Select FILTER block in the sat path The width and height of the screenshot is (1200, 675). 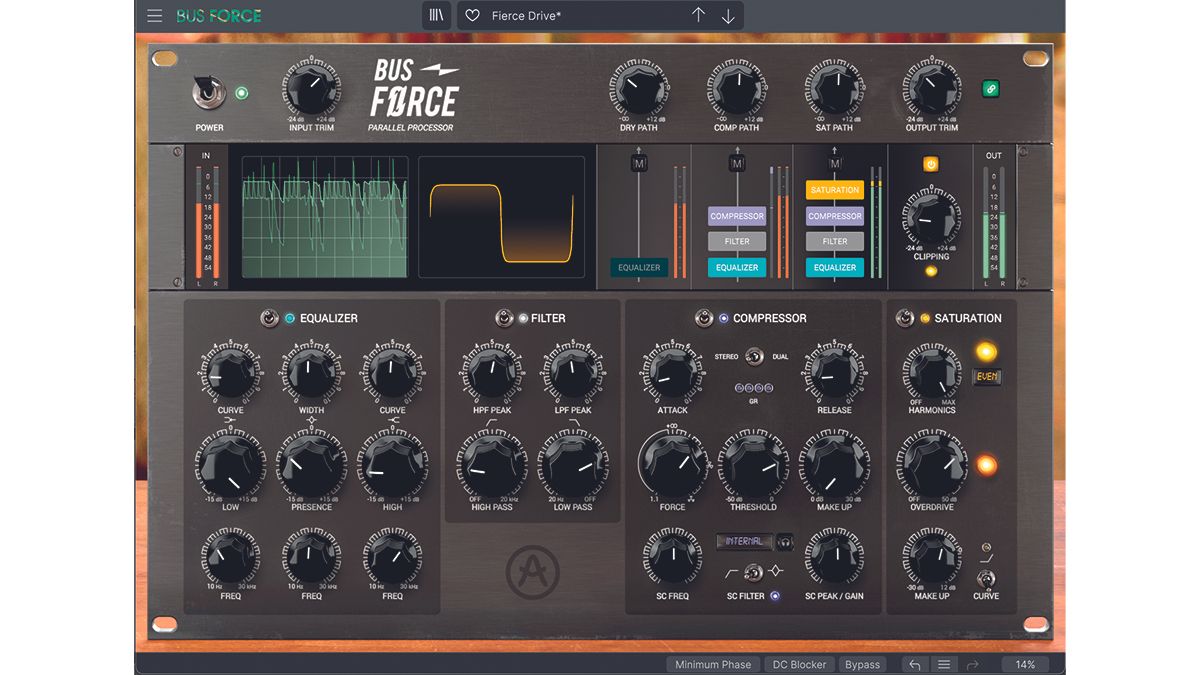(x=835, y=241)
